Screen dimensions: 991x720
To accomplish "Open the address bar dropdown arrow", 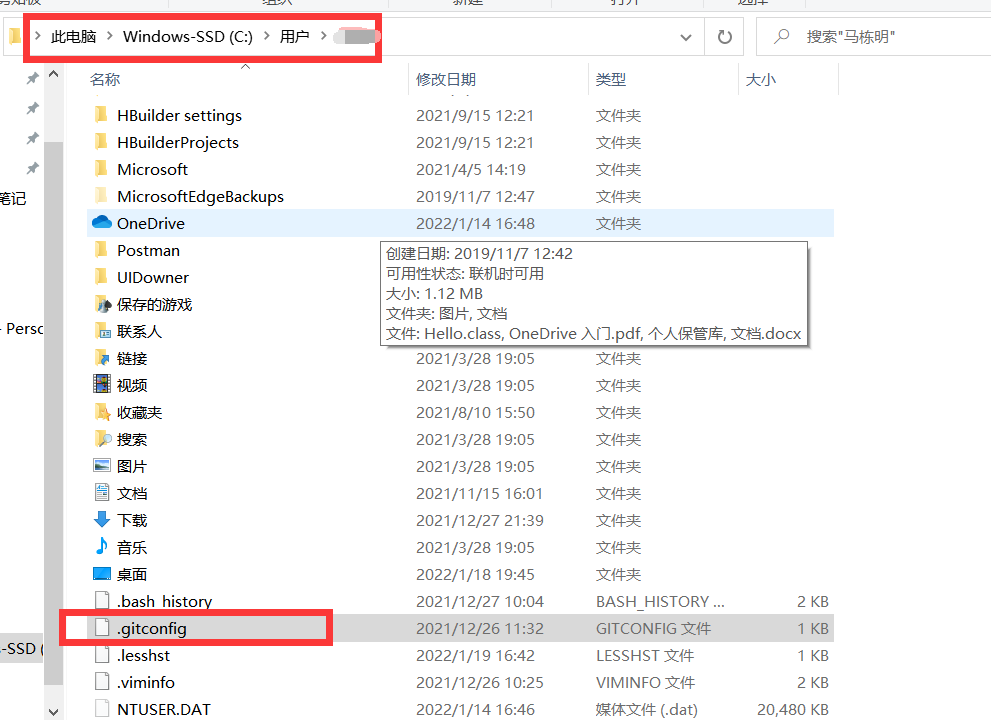I will [684, 36].
